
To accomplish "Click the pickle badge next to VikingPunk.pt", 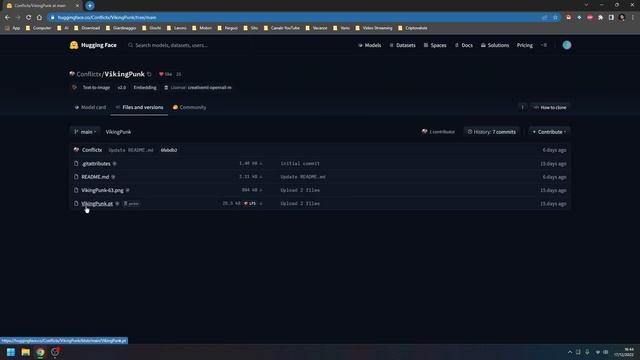I will pos(131,203).
